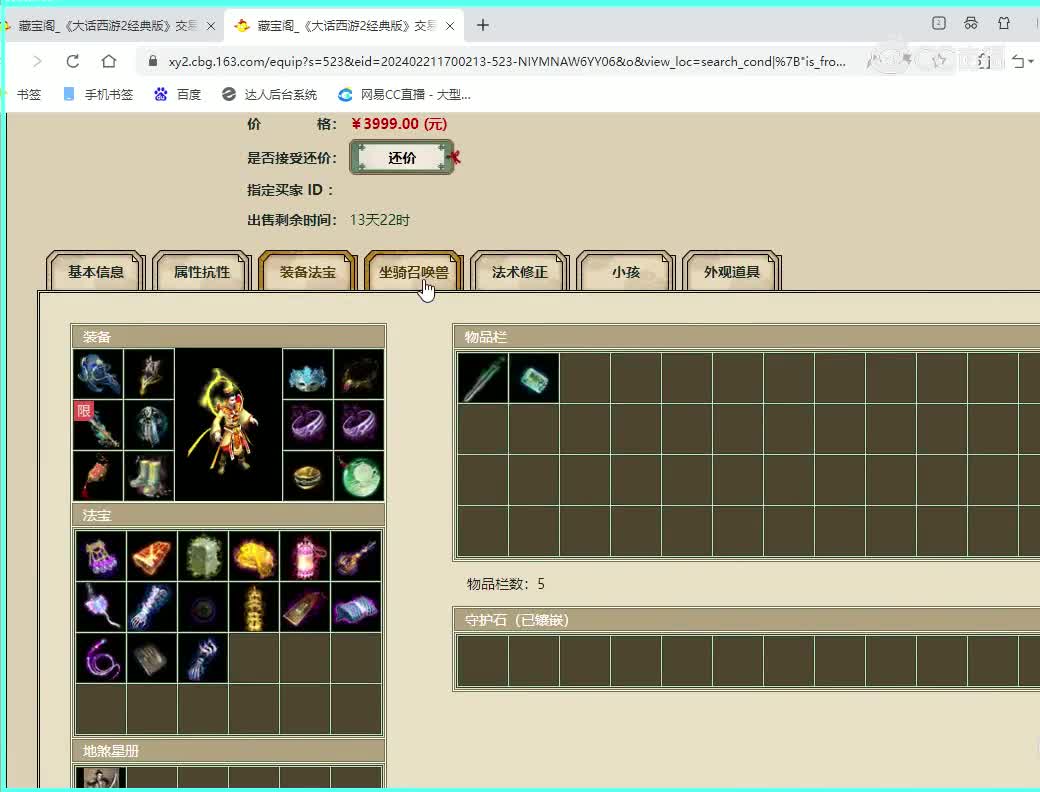Image resolution: width=1040 pixels, height=792 pixels.
Task: Click the green jade orb equipment icon
Action: coord(359,476)
